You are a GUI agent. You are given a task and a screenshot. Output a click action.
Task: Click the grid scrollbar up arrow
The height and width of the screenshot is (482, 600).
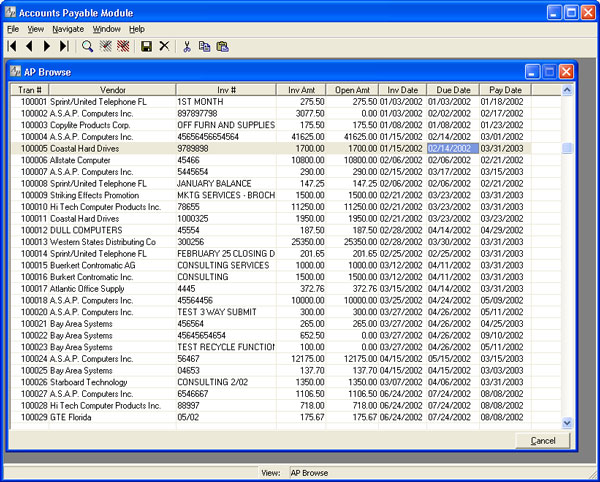pyautogui.click(x=567, y=90)
